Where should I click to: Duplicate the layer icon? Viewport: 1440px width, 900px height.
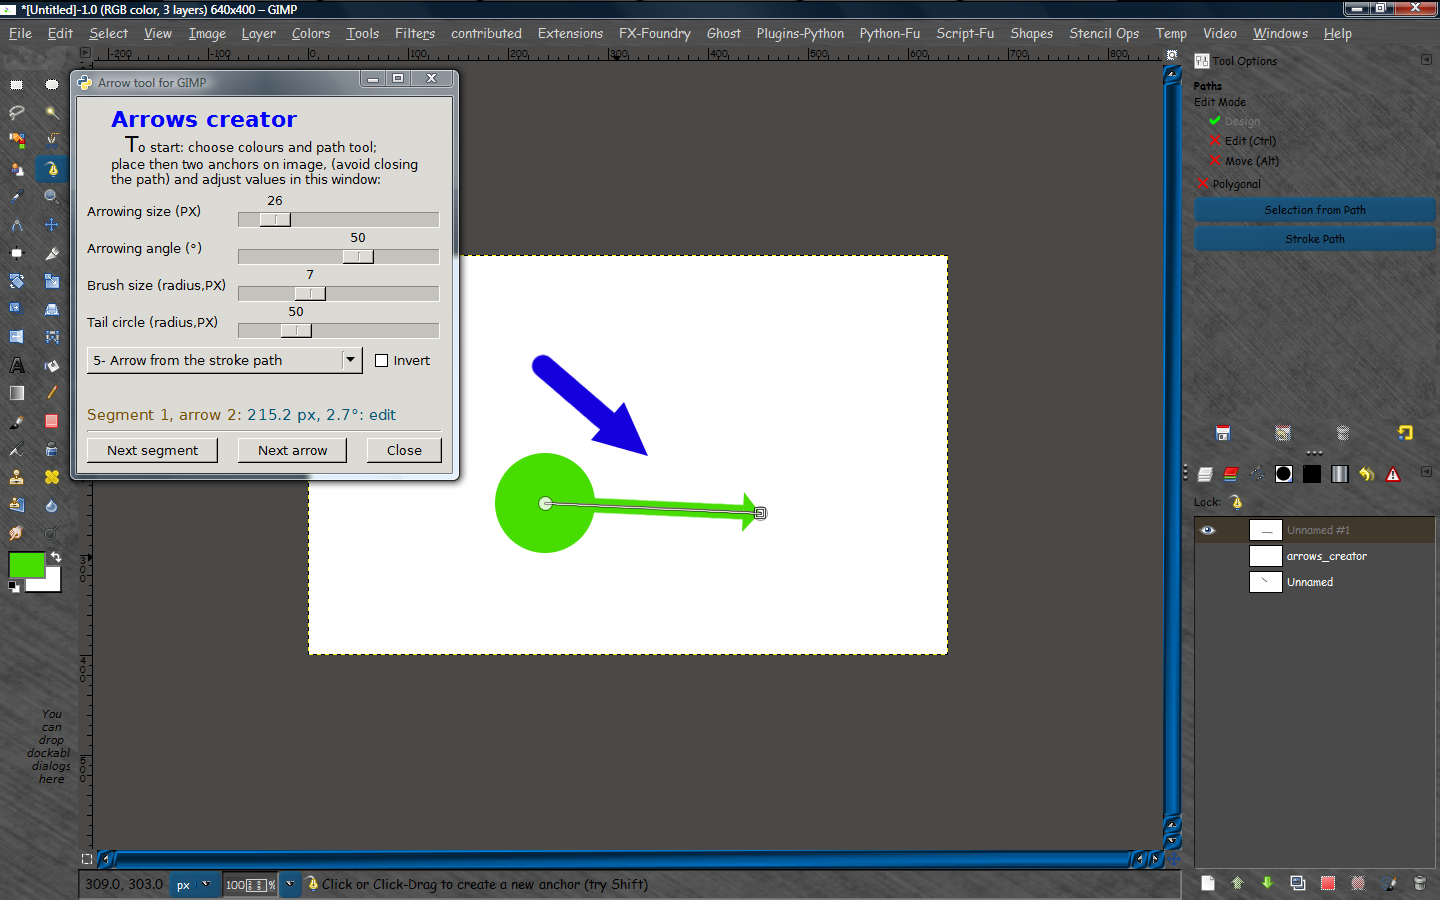1297,883
